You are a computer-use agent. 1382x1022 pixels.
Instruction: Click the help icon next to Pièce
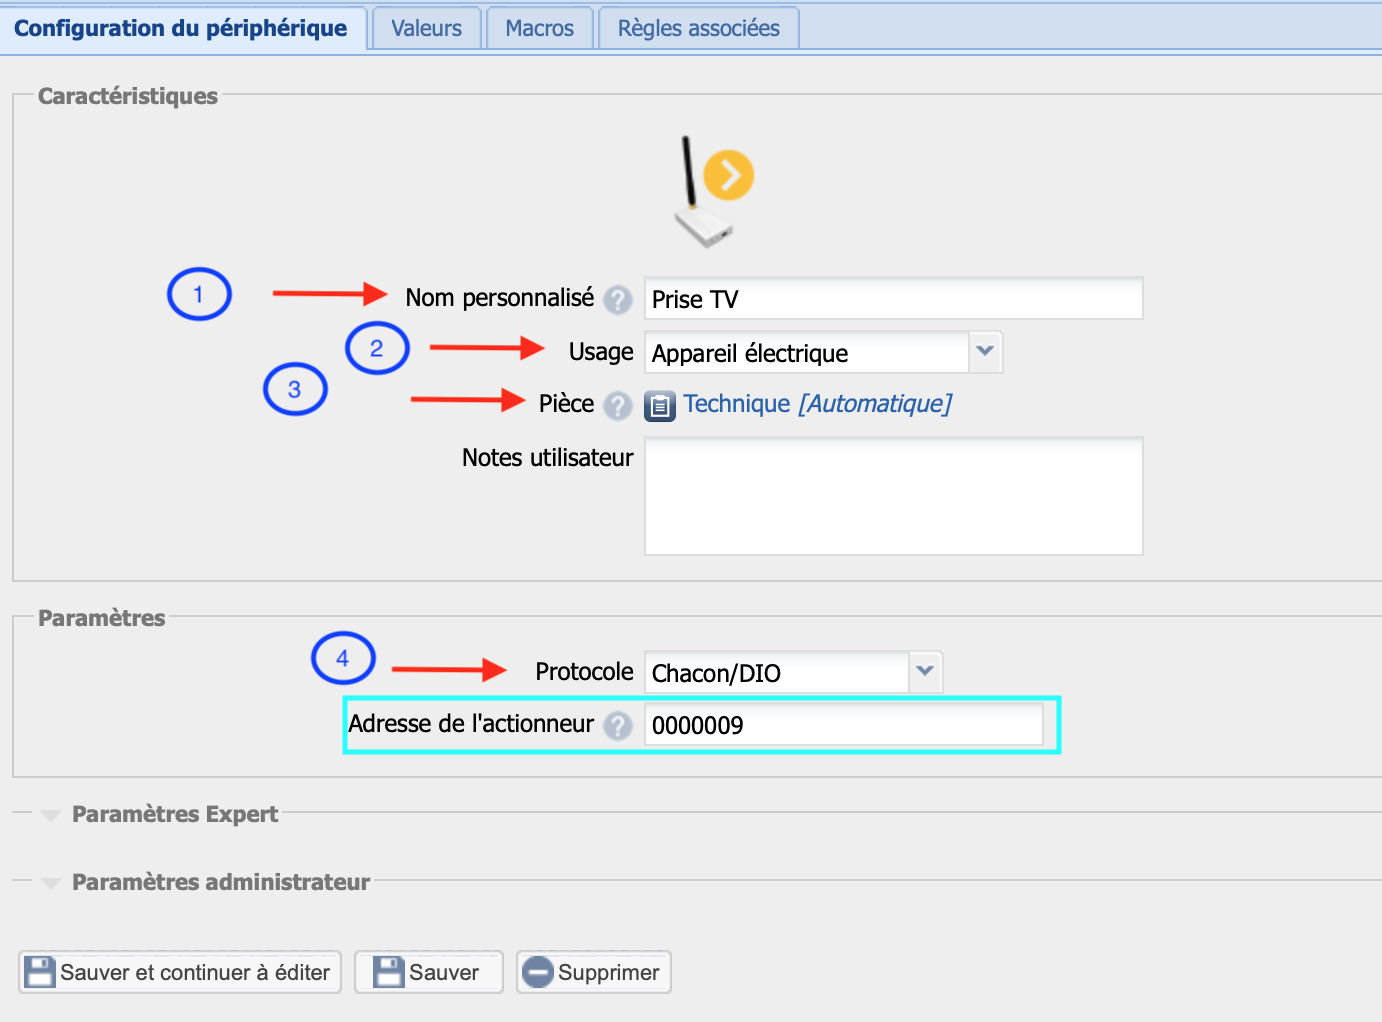618,405
